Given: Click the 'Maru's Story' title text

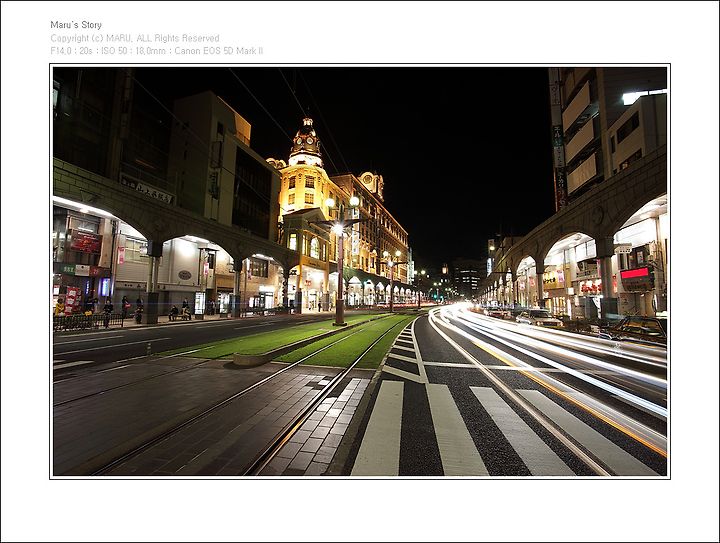Looking at the screenshot, I should tap(76, 25).
